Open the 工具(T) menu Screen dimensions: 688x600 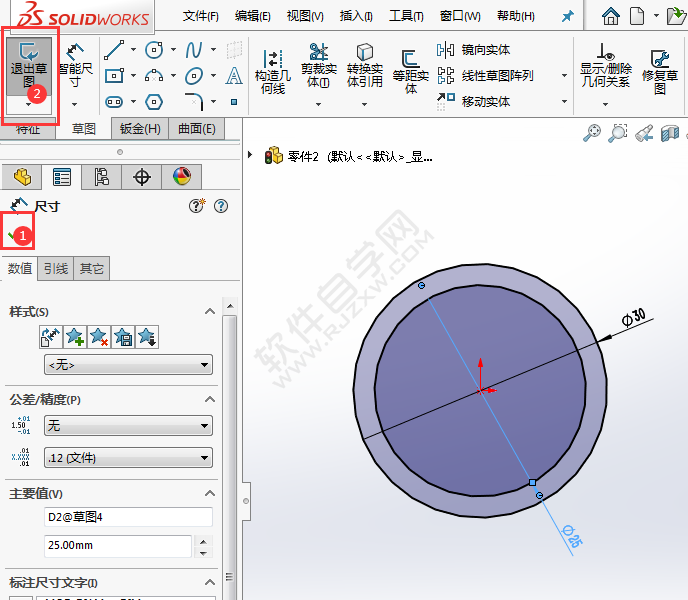pyautogui.click(x=406, y=17)
